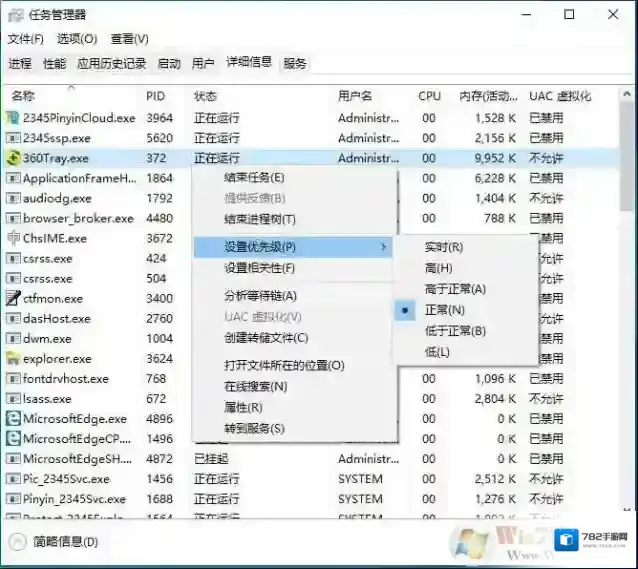Click the Pinyin_2345Svc.exe process icon

pyautogui.click(x=13, y=499)
